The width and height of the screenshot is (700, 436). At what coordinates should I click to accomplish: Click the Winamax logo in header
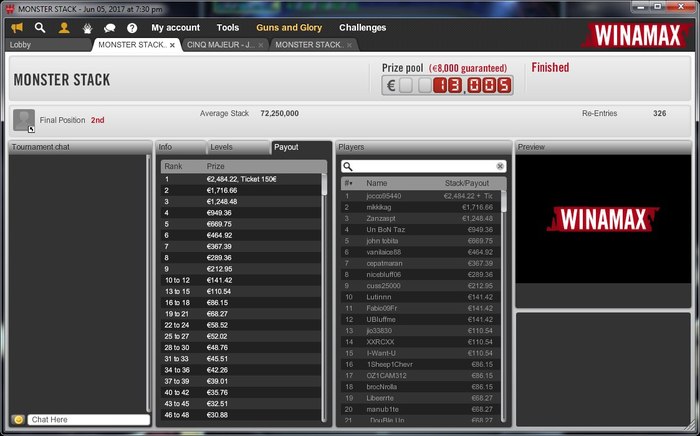638,35
